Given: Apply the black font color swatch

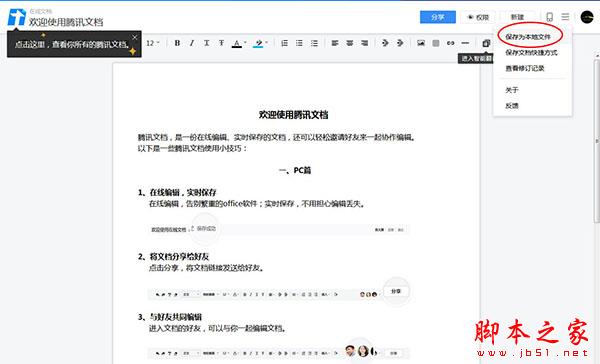Looking at the screenshot, I should [x=237, y=44].
